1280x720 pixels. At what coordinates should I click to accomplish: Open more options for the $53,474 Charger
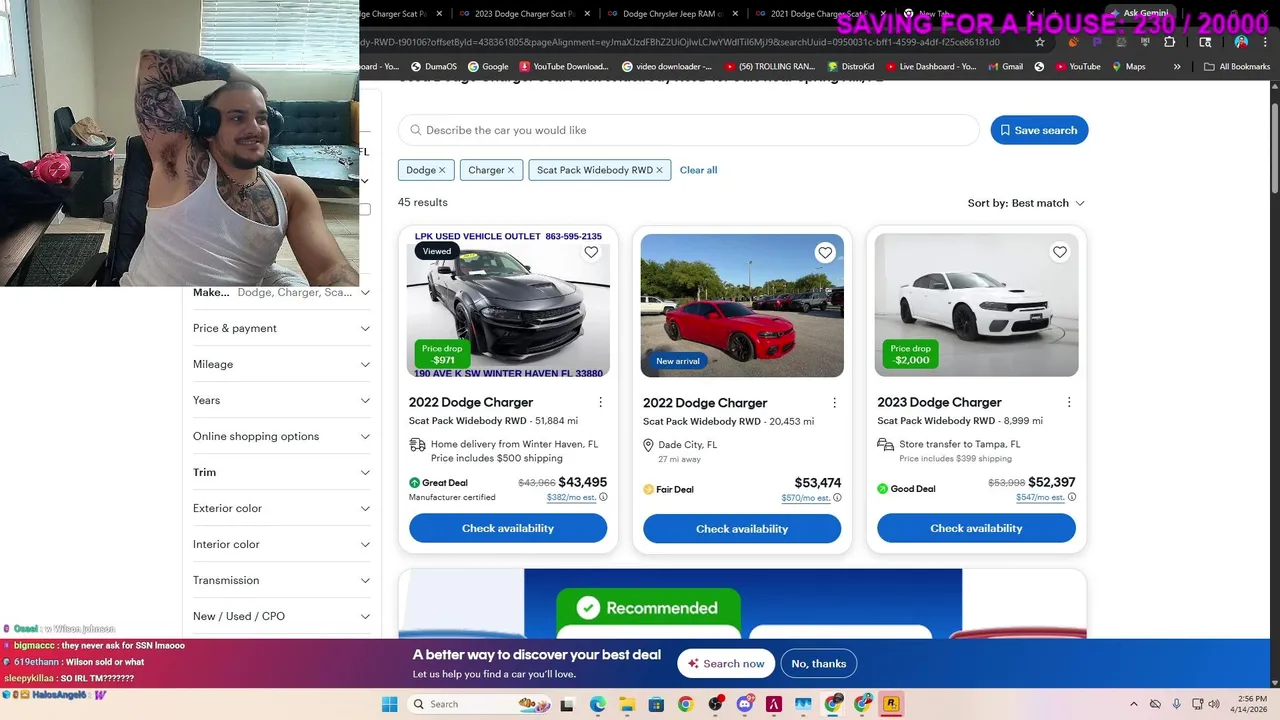[834, 403]
